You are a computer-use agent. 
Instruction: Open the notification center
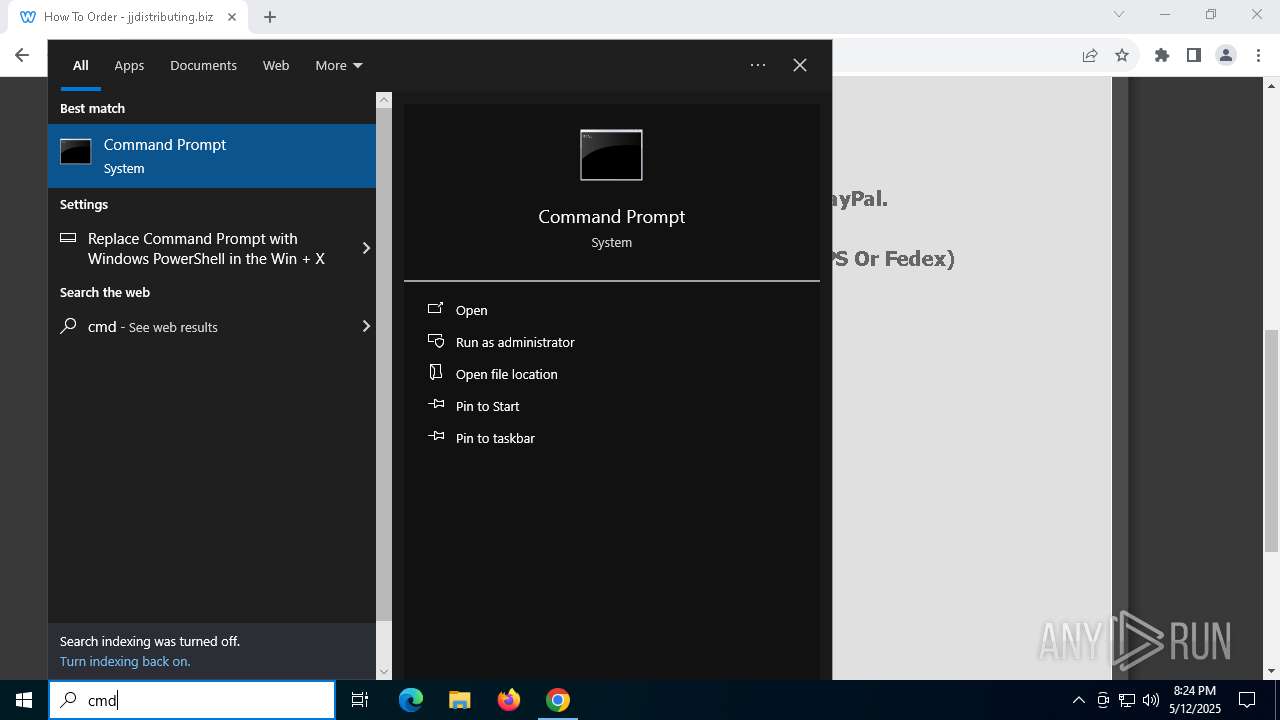point(1247,700)
